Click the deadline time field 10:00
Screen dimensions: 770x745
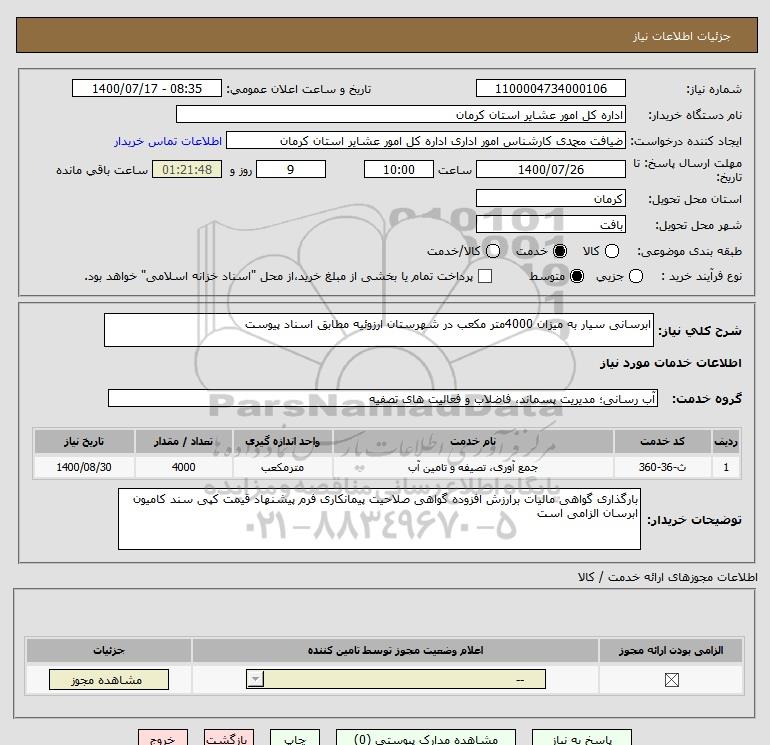[399, 169]
